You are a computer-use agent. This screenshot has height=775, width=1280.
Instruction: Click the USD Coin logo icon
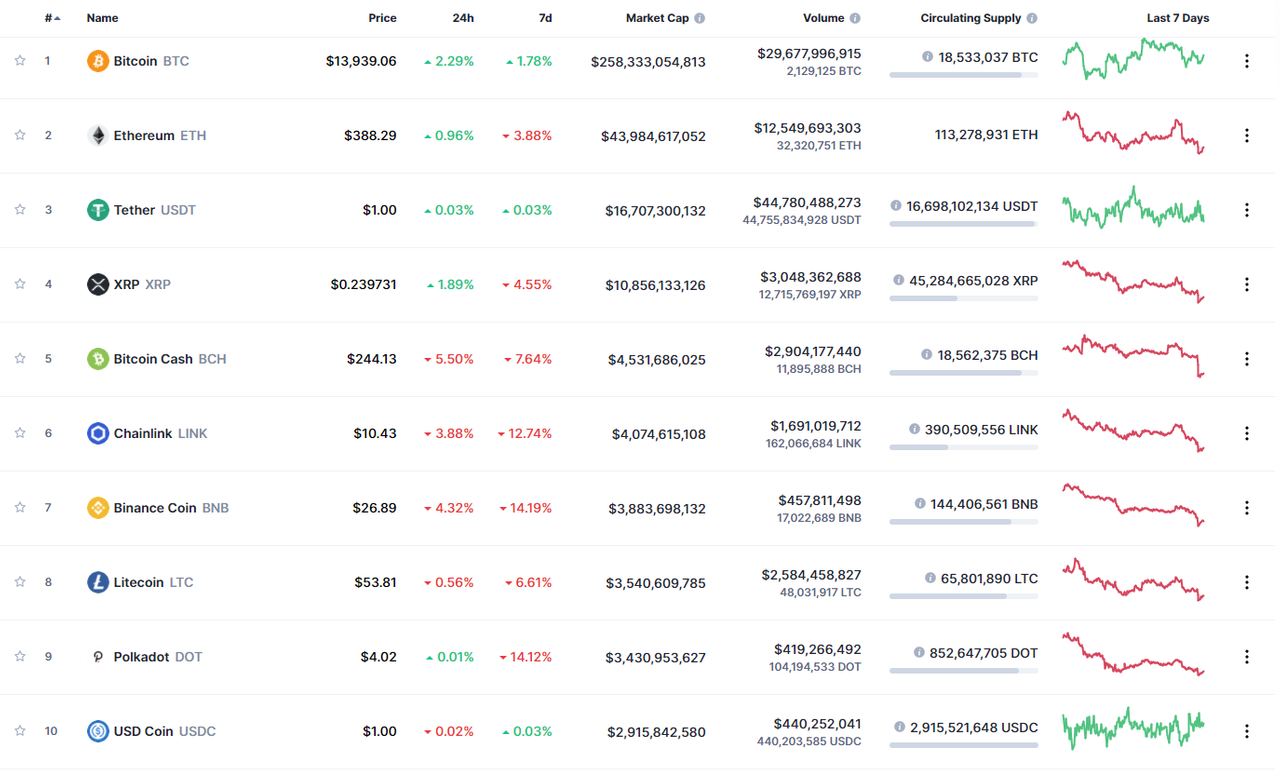(97, 731)
